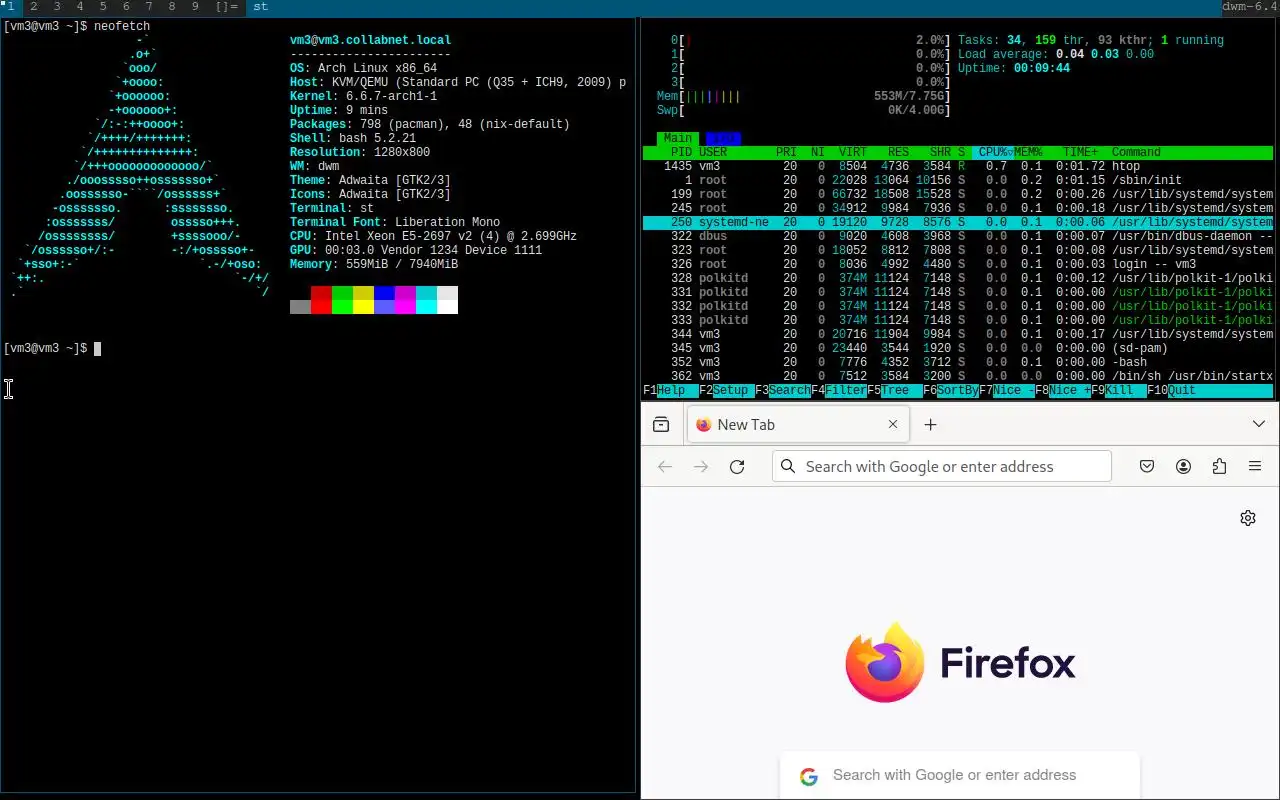Image resolution: width=1280 pixels, height=800 pixels.
Task: Click the magnifier icon in address bar
Action: [x=788, y=467]
